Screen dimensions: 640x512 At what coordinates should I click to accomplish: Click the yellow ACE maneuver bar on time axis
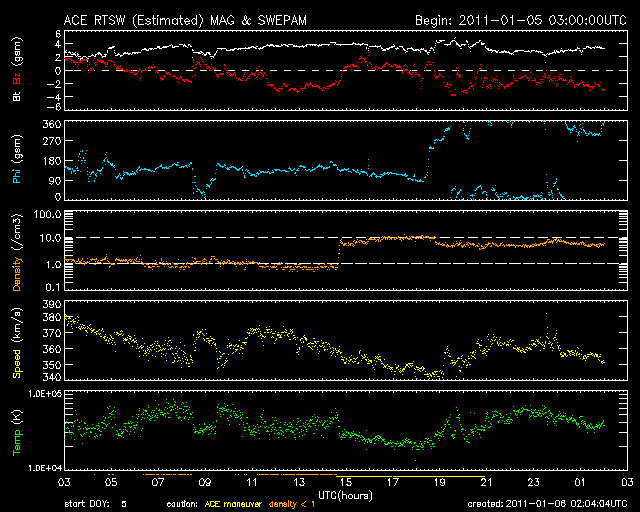[410, 476]
